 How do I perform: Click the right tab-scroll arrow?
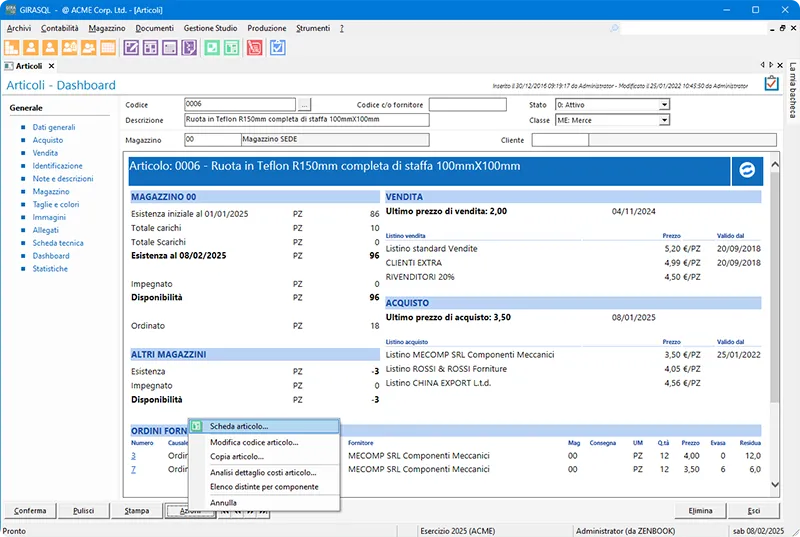pos(771,65)
